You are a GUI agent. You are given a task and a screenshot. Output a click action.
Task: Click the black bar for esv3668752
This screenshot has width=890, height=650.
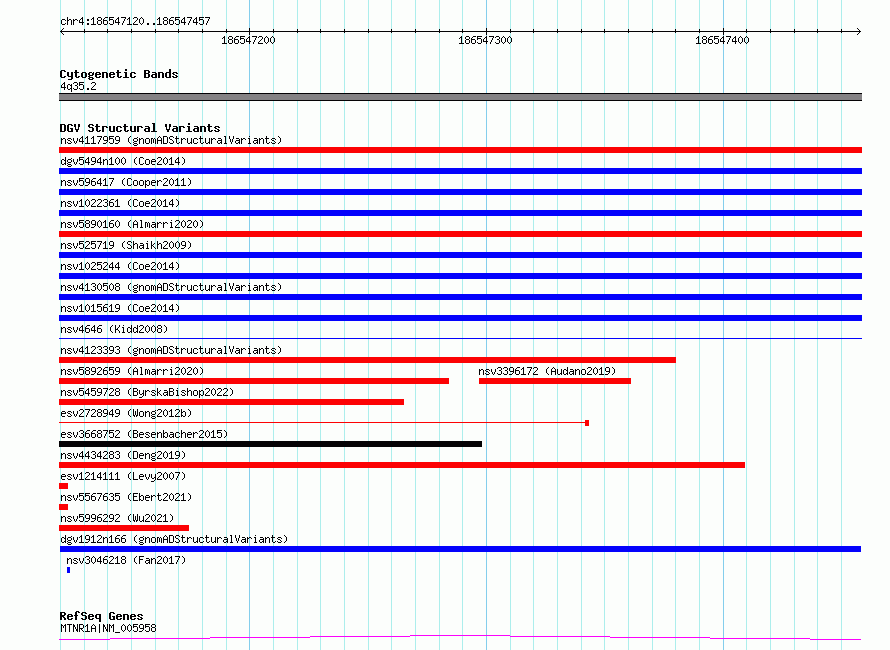coord(270,444)
